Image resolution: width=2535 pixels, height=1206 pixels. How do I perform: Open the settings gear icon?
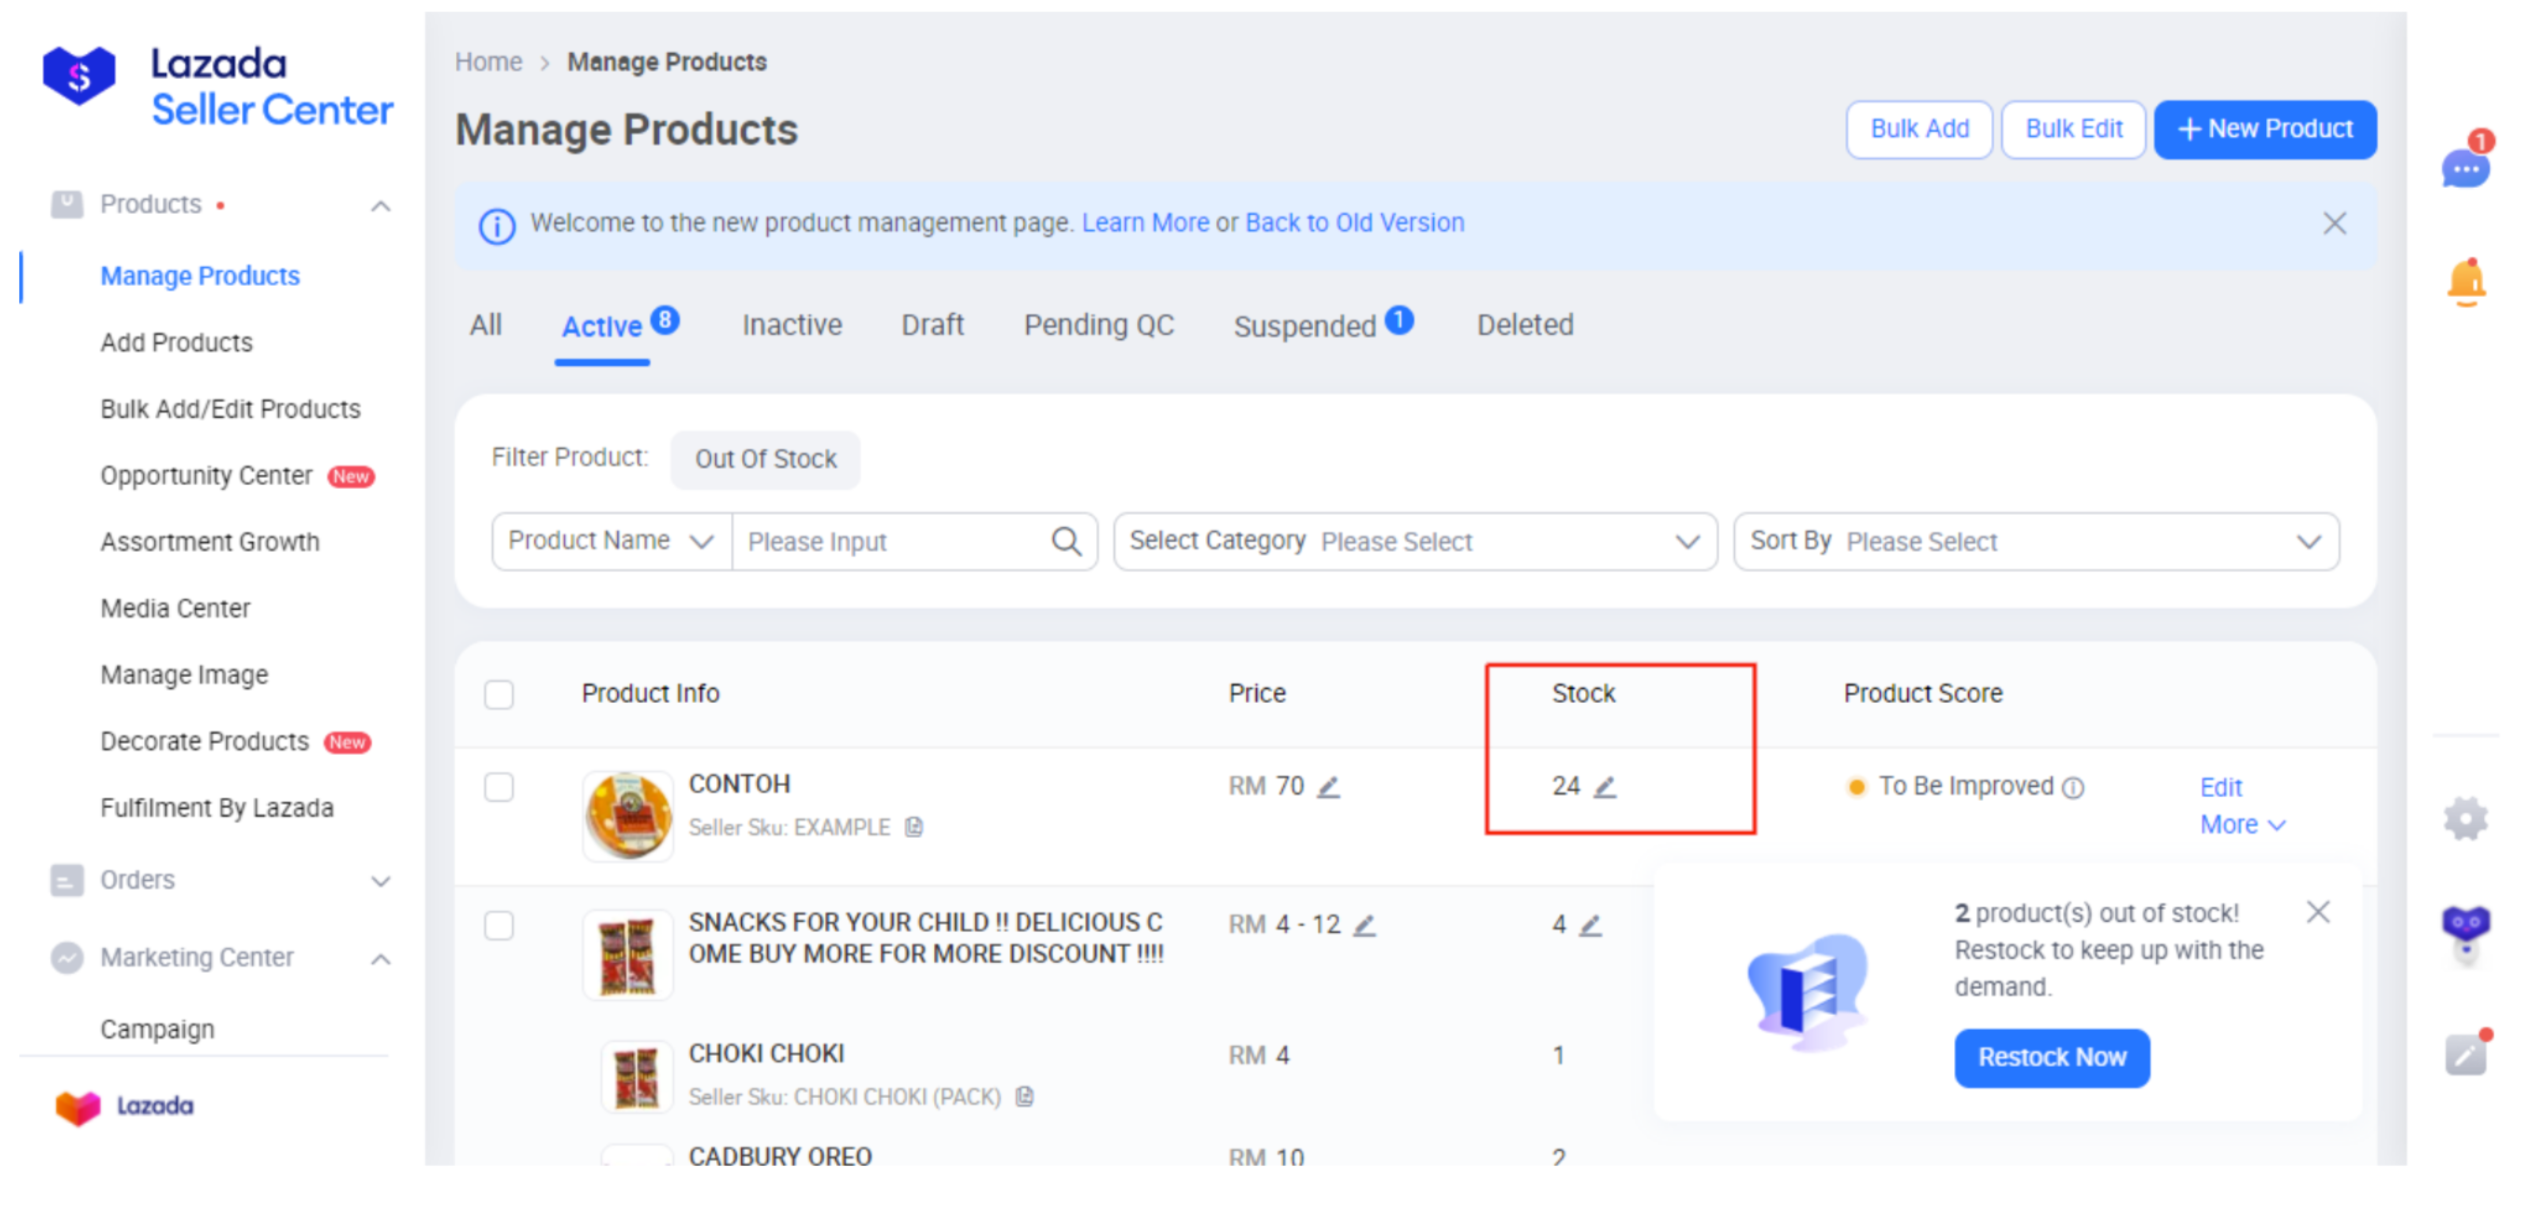pyautogui.click(x=2465, y=819)
